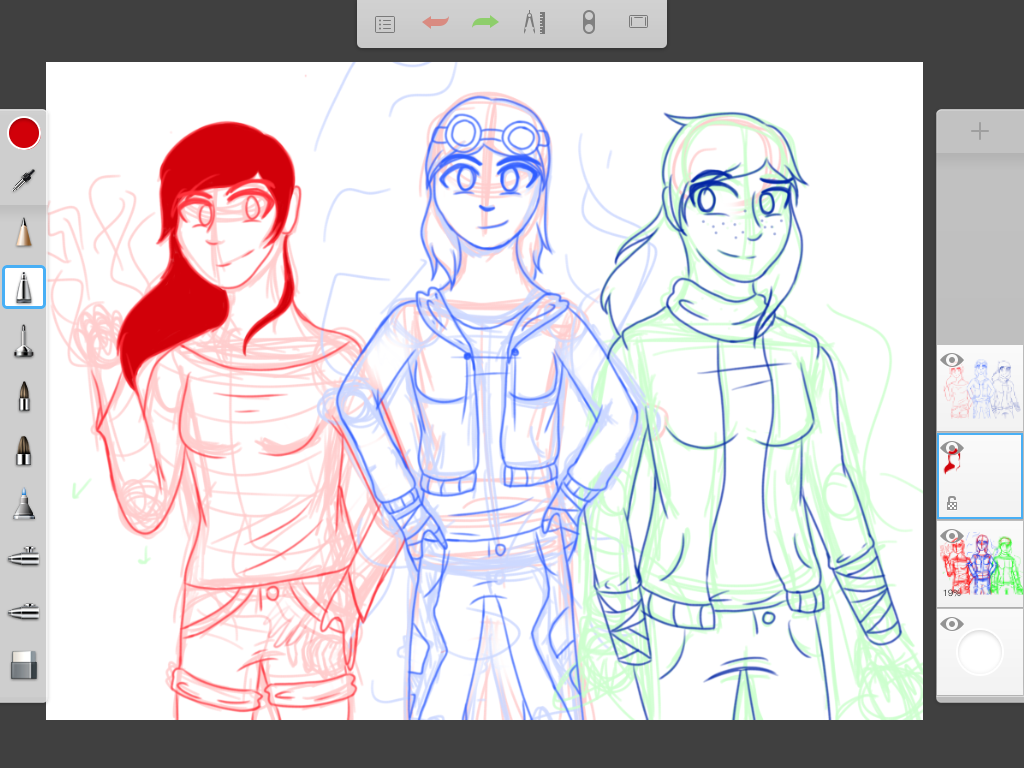
Task: Select the ballpoint pen brush below the selected pen
Action: point(23,341)
